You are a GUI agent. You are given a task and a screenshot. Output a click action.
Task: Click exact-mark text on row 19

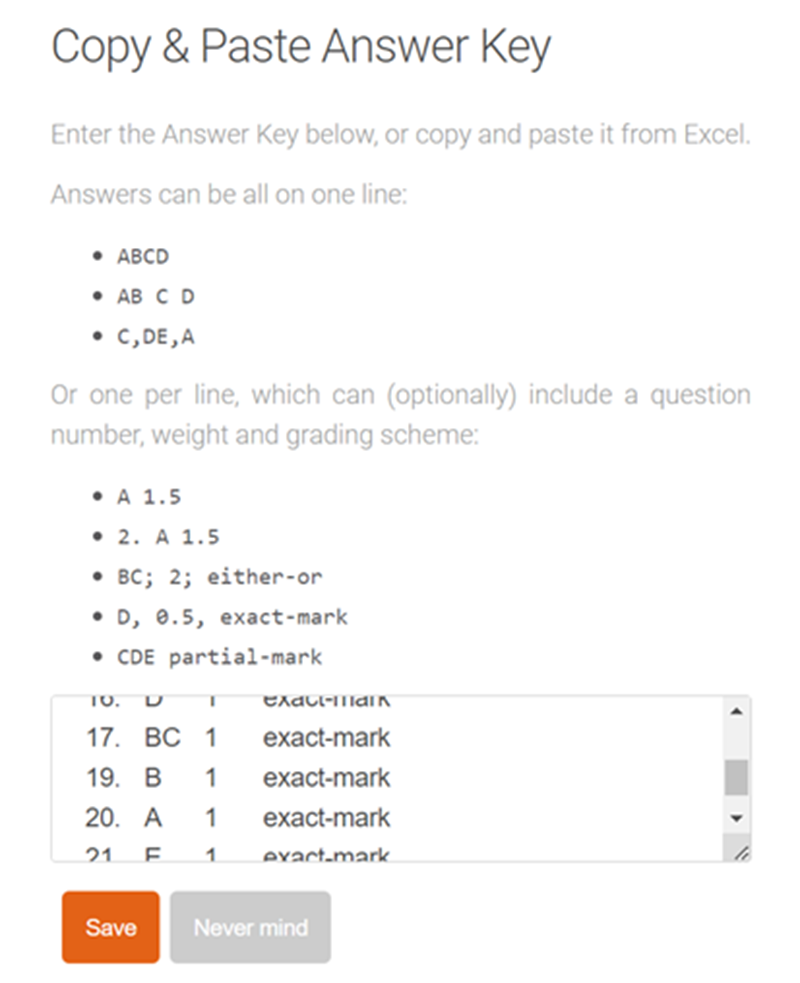[x=326, y=778]
